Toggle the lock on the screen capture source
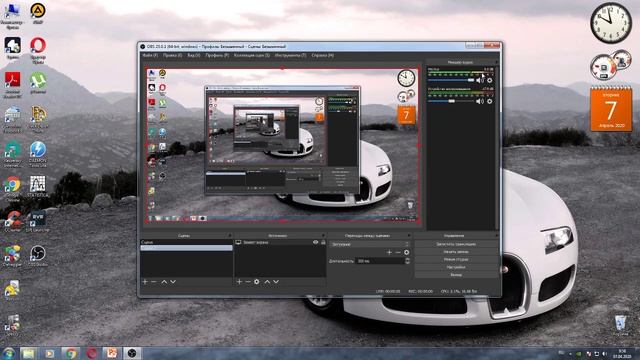 323,242
